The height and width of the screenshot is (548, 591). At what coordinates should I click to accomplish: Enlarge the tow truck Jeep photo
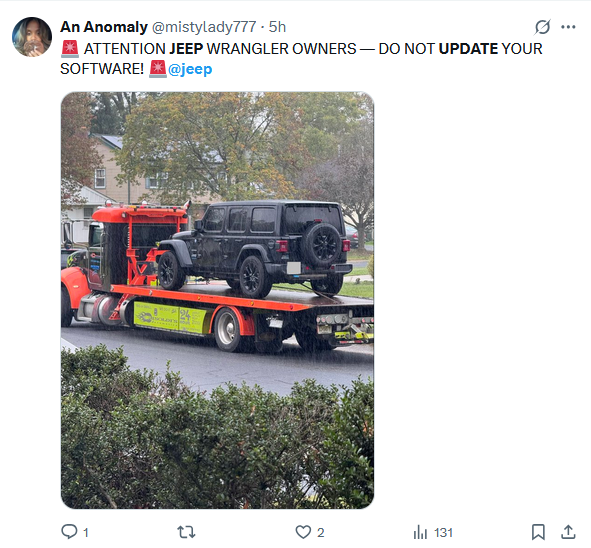click(217, 300)
